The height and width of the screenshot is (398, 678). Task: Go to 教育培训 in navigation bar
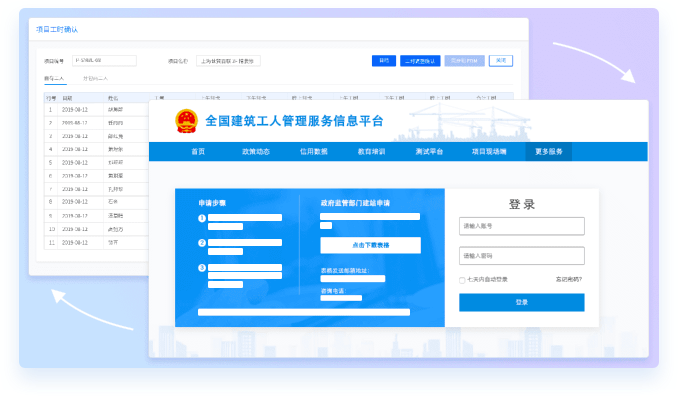tap(371, 151)
